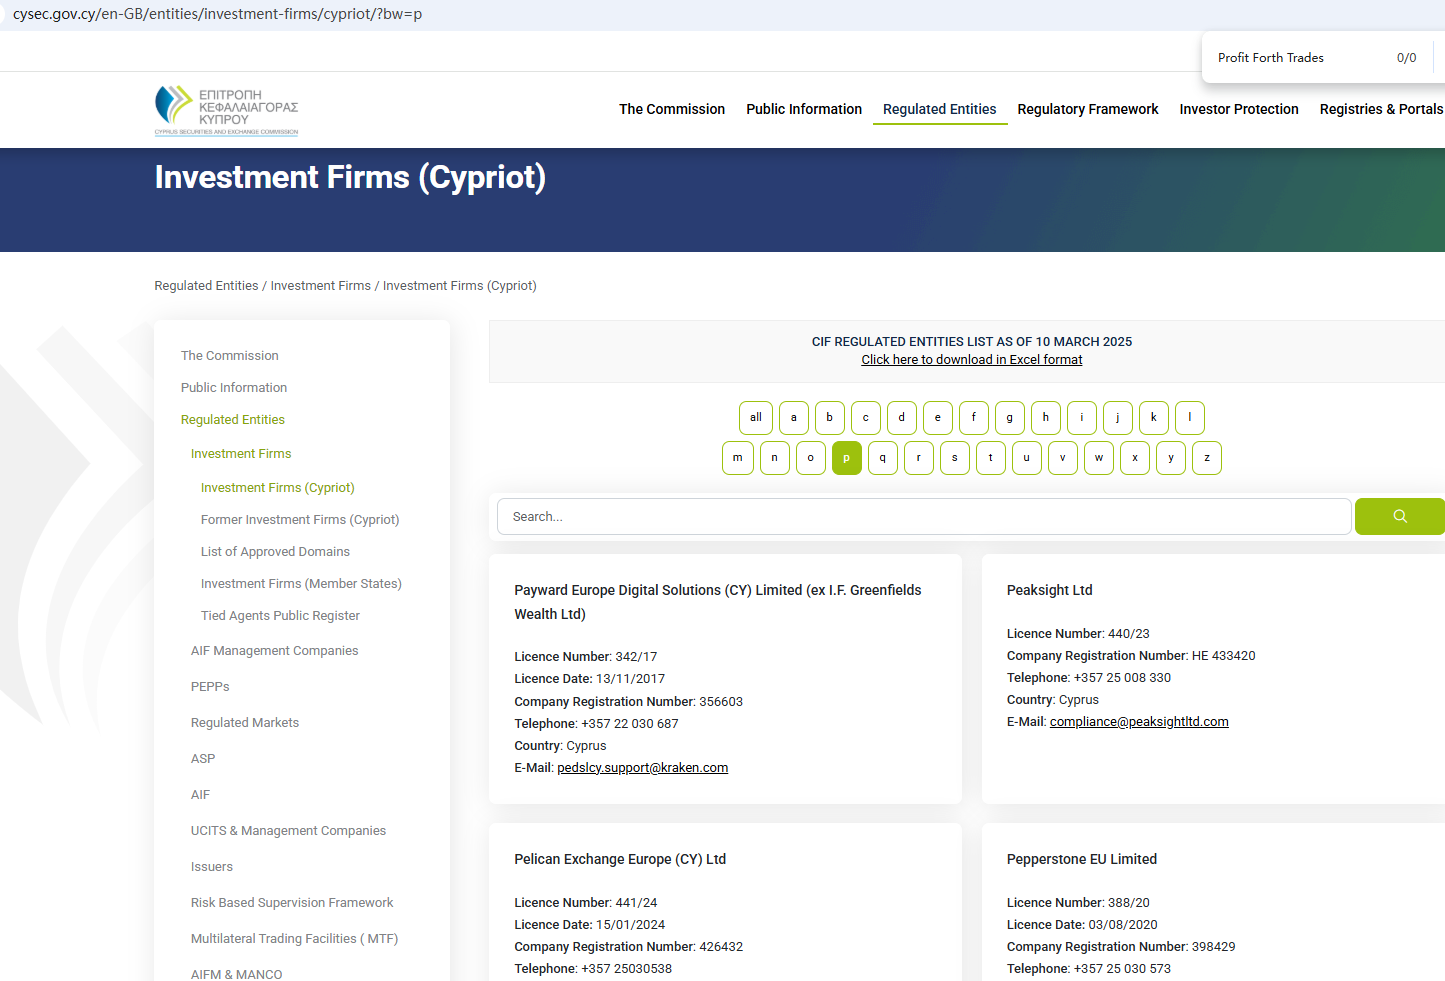Filter list by letter 'q'
Viewport: 1445px width, 981px height.
point(882,458)
